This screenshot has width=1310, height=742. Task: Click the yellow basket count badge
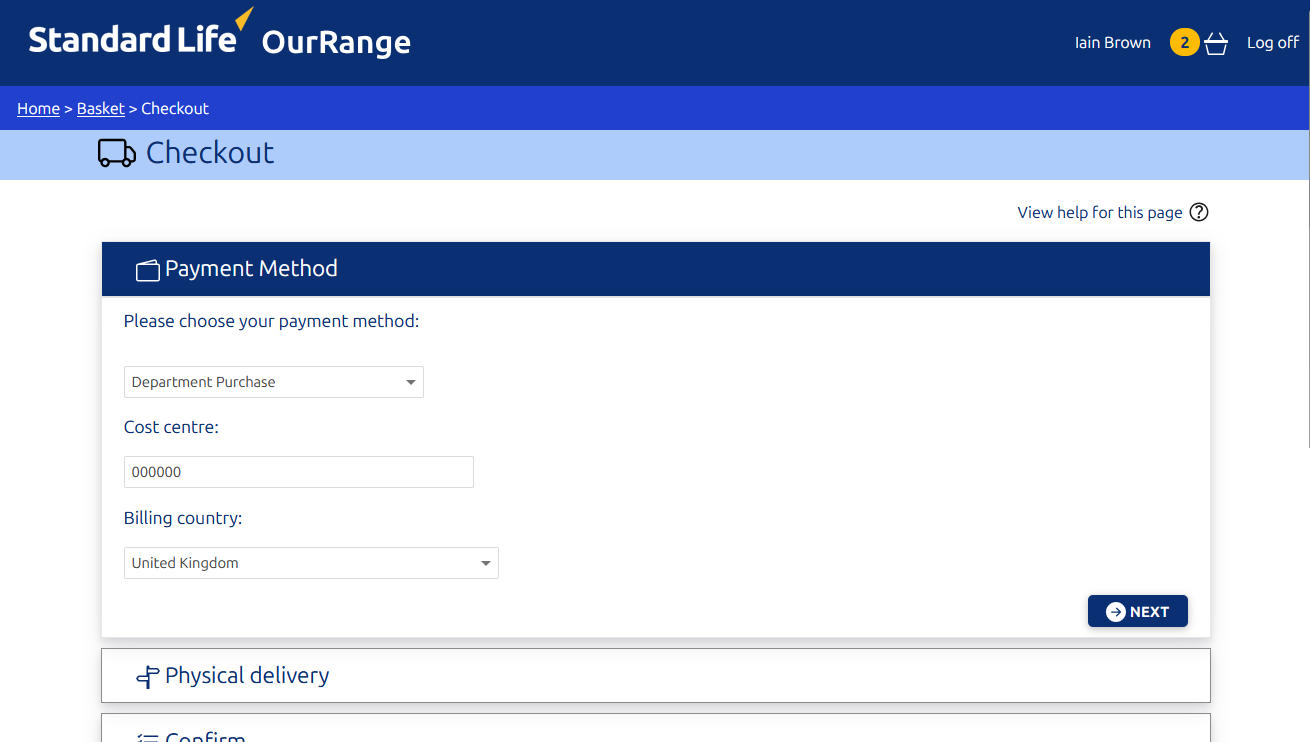tap(1184, 43)
